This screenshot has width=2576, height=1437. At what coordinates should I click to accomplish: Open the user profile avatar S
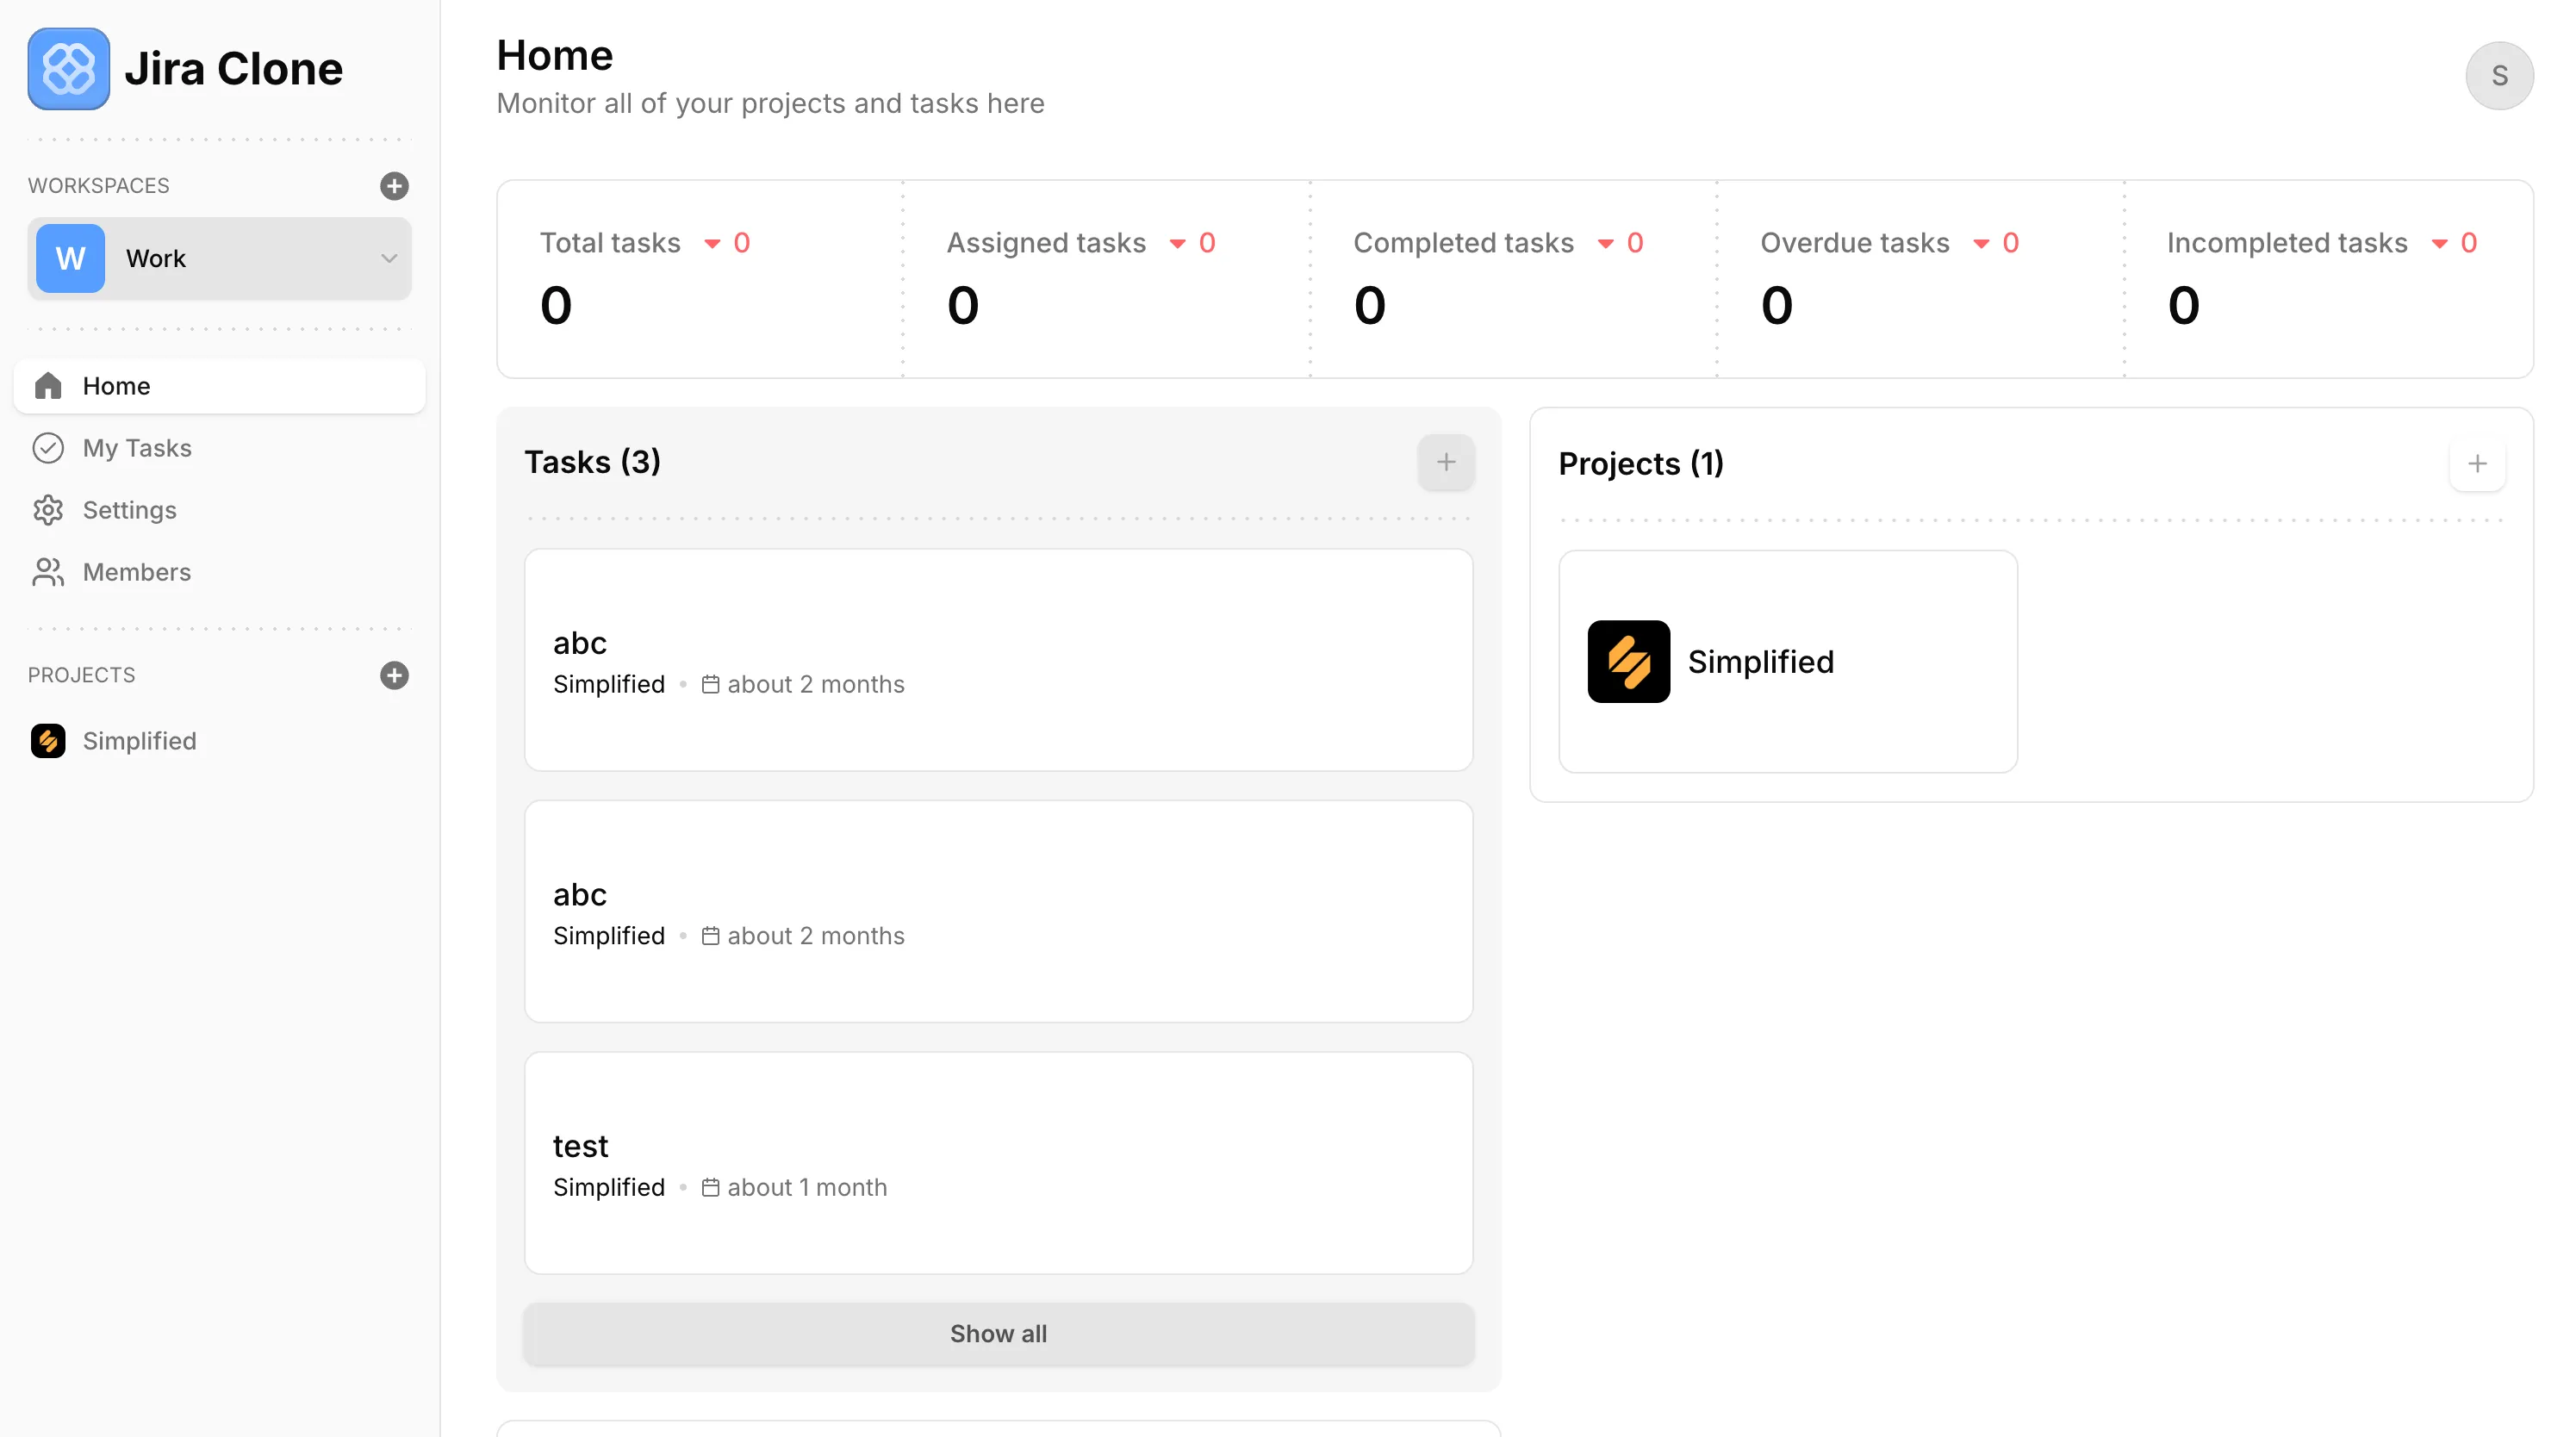point(2500,75)
